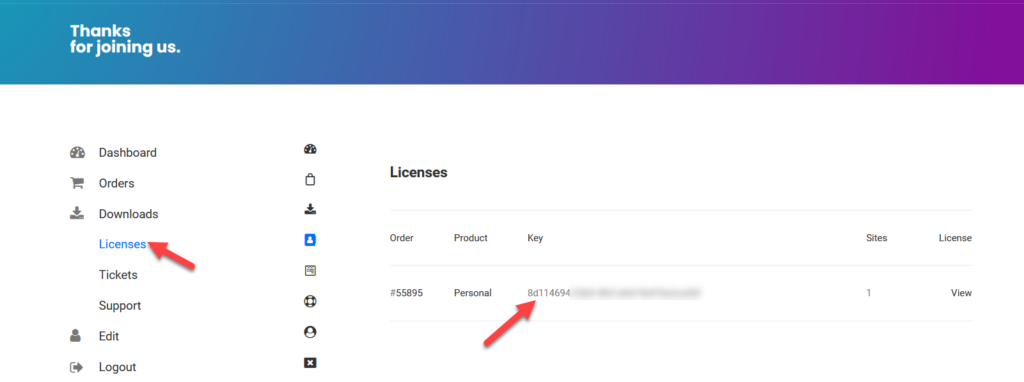Open the Orders menu item
Screen dimensions: 1024x382
click(x=116, y=183)
